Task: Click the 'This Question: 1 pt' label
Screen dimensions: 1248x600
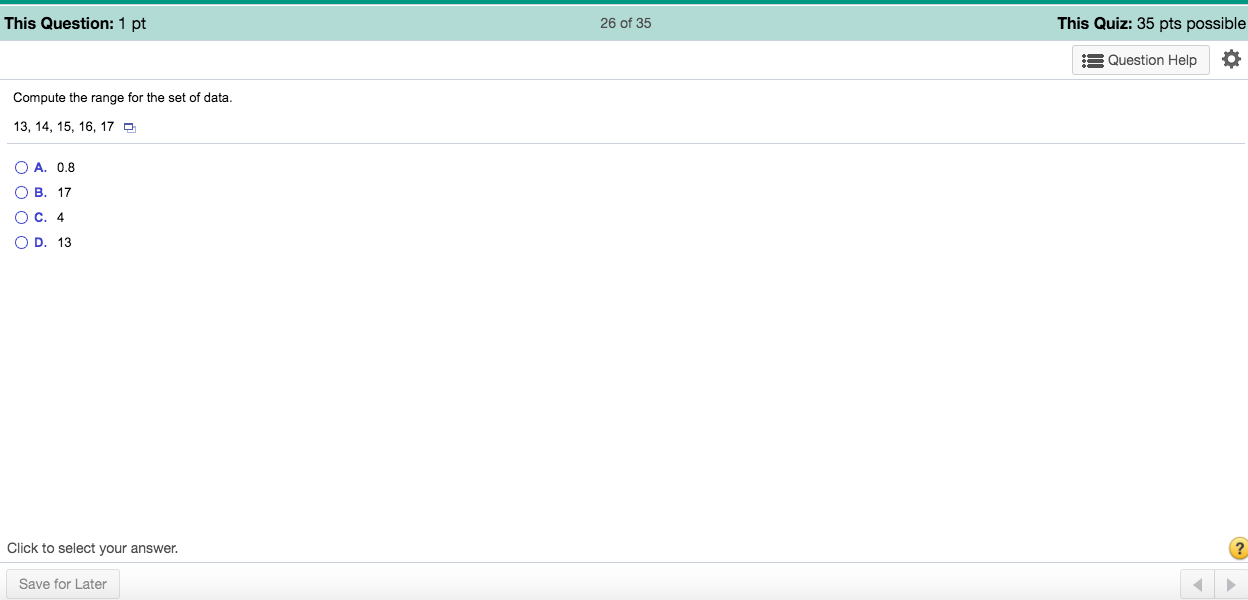Action: click(x=75, y=23)
